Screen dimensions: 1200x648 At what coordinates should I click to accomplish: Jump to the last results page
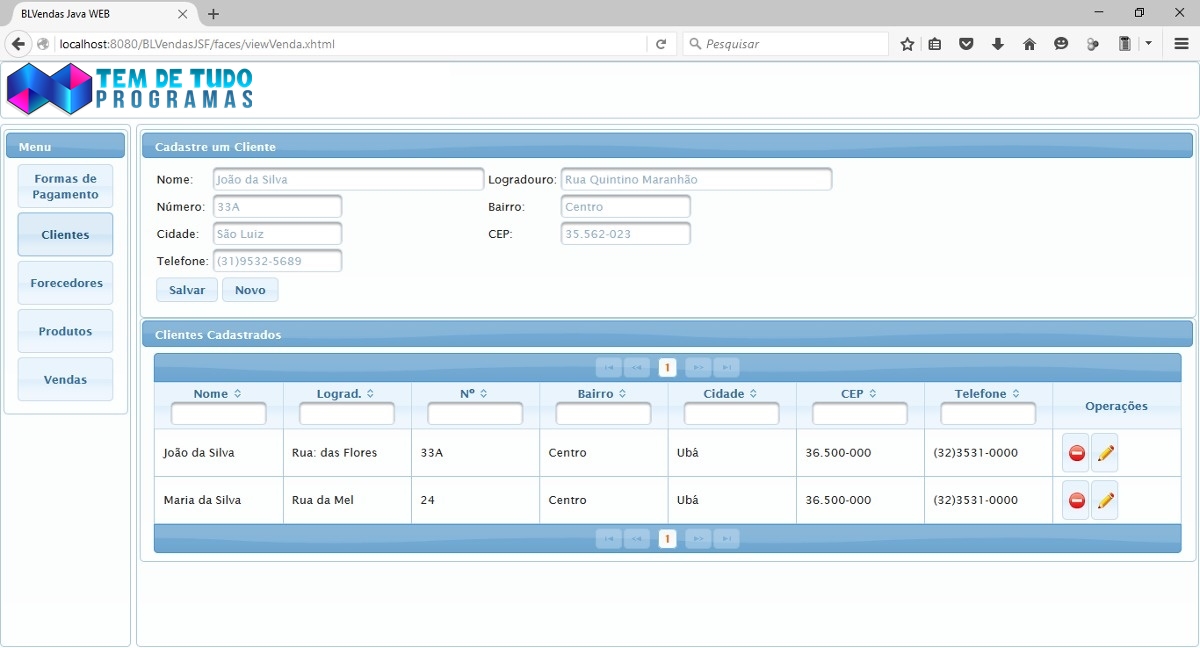pos(727,367)
